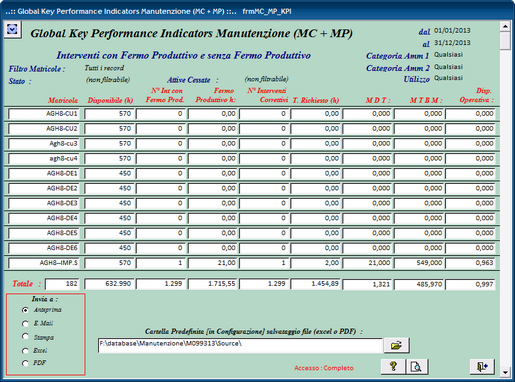This screenshot has width=515, height=382.
Task: Click the Matricola cell AGH8-DE6
Action: (x=44, y=248)
